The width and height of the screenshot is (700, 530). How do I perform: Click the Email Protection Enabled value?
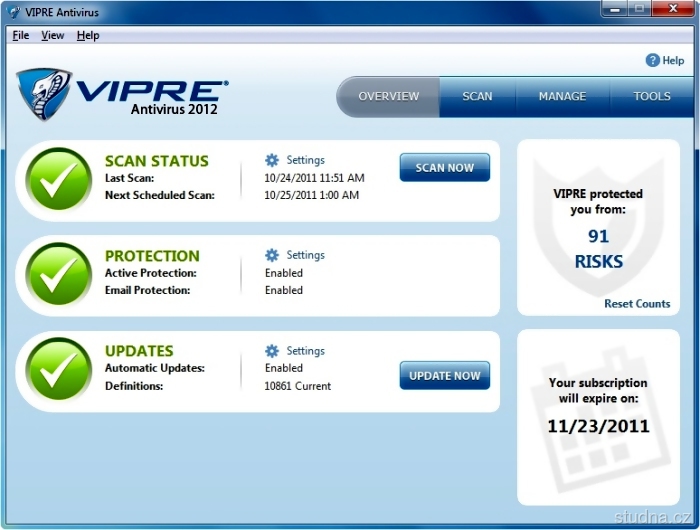coord(284,290)
